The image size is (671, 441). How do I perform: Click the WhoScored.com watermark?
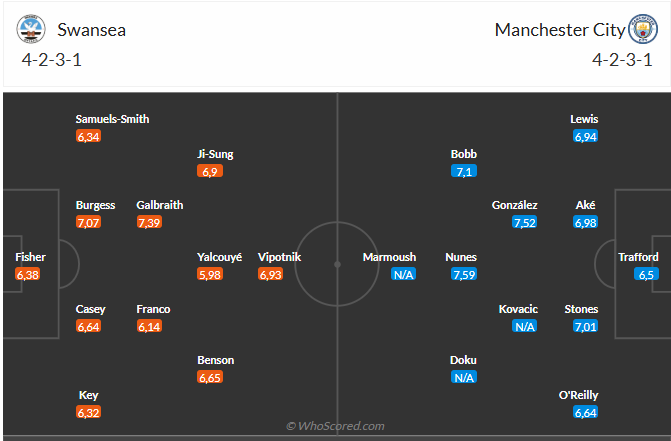click(x=335, y=427)
